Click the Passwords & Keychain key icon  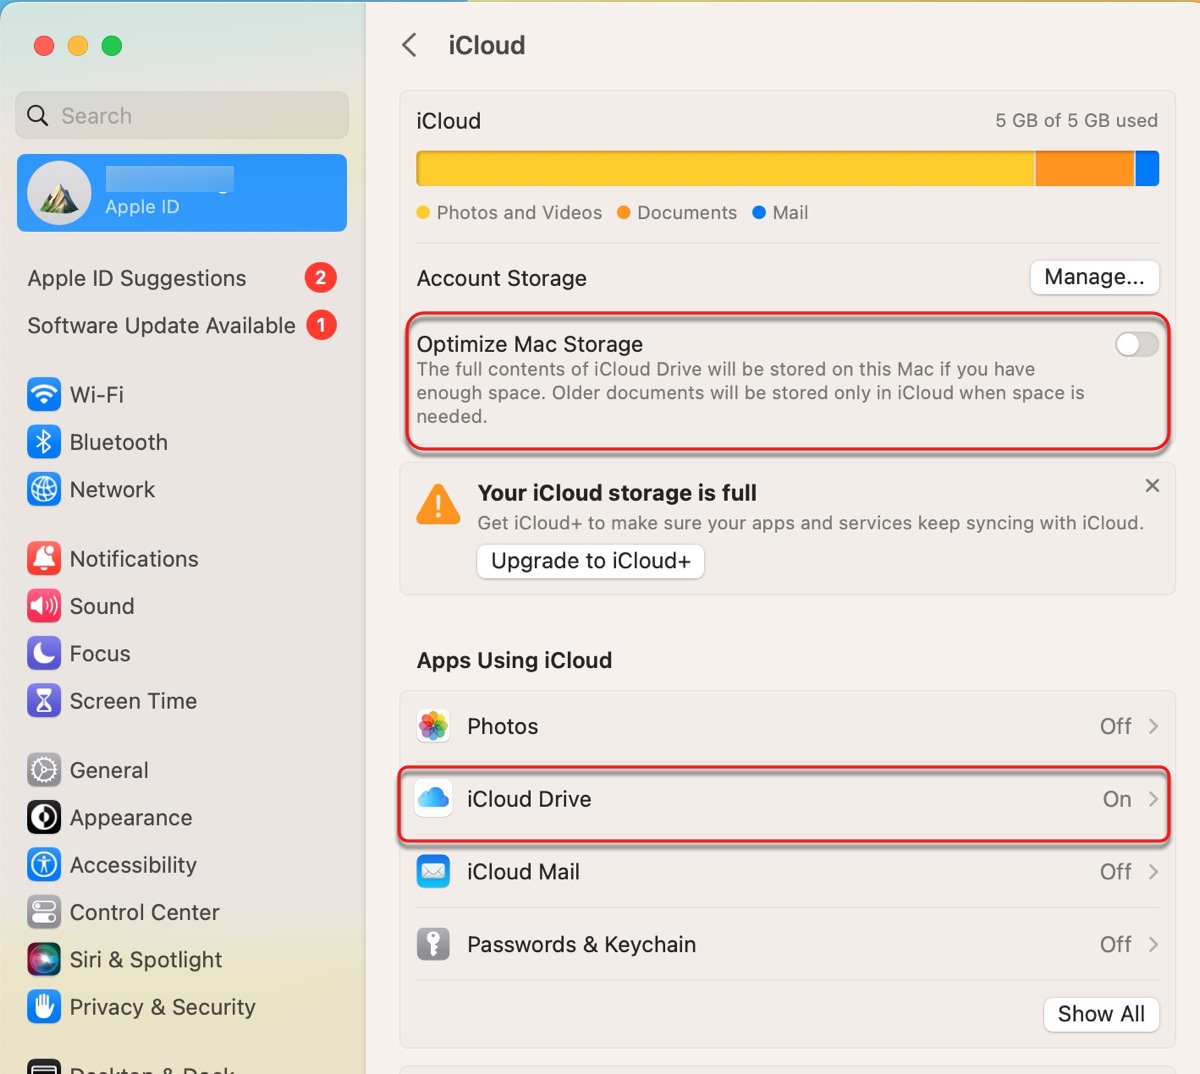coord(433,944)
